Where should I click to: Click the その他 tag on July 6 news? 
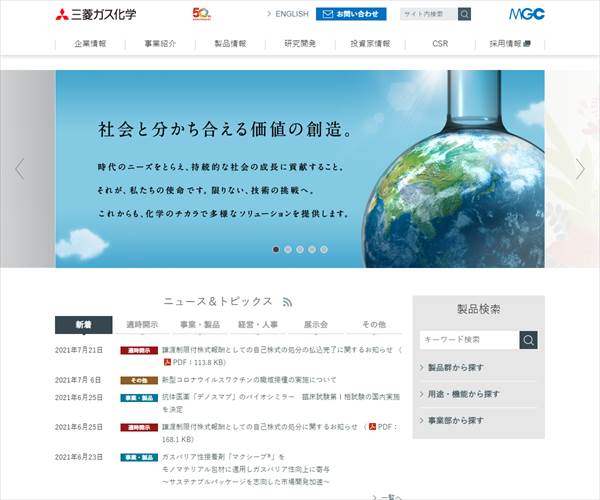click(x=139, y=380)
